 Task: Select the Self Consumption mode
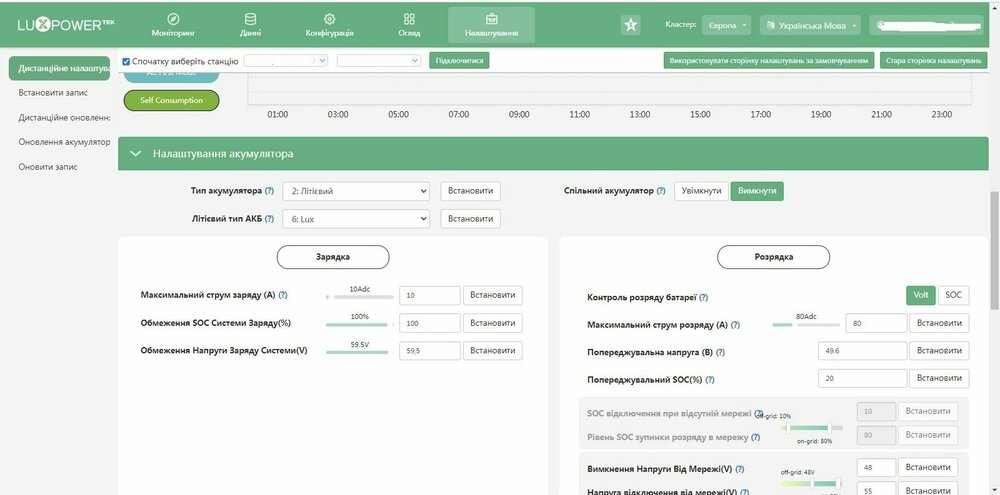click(172, 101)
